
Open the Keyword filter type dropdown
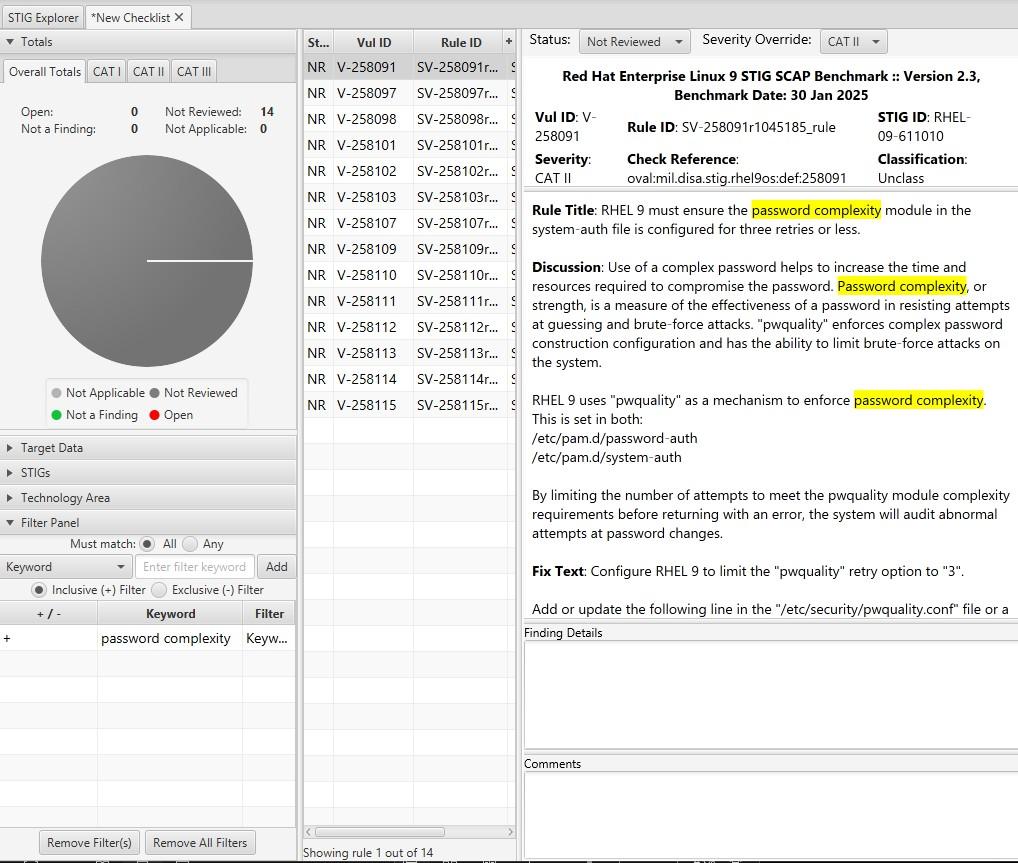pos(66,567)
